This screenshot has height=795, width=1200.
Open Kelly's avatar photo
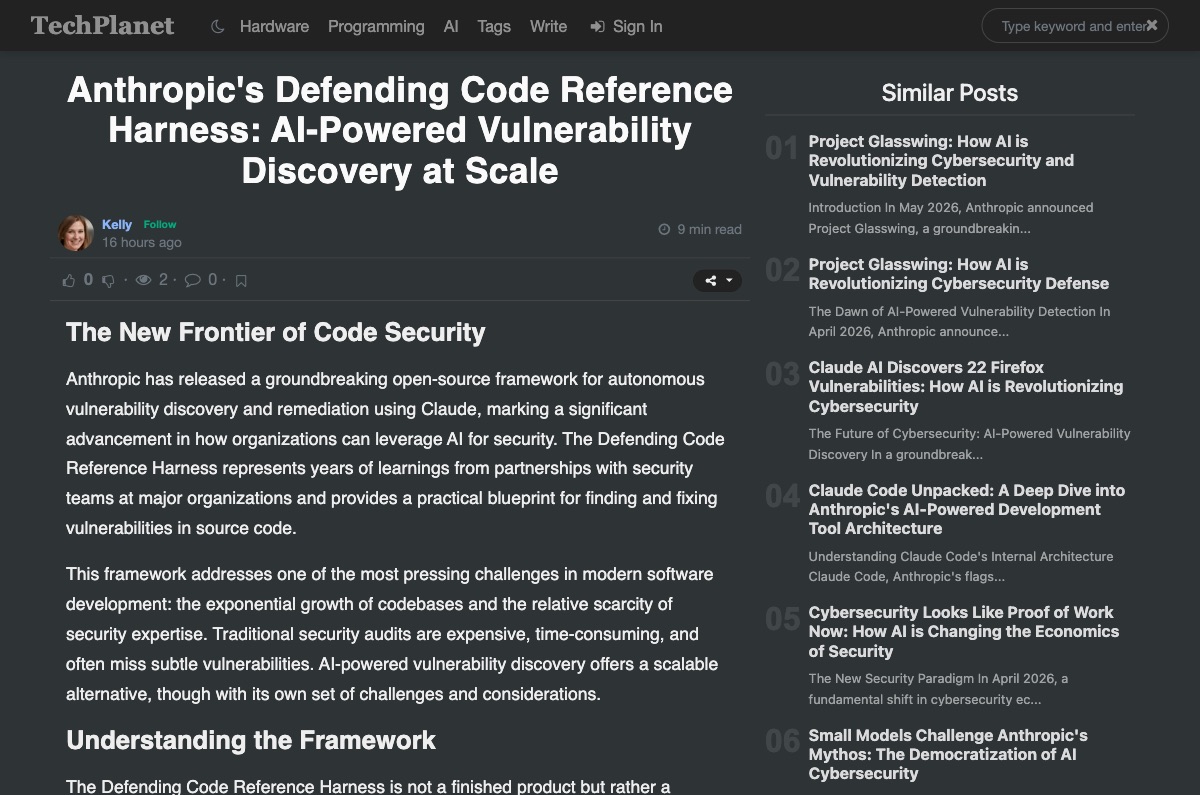[x=76, y=233]
